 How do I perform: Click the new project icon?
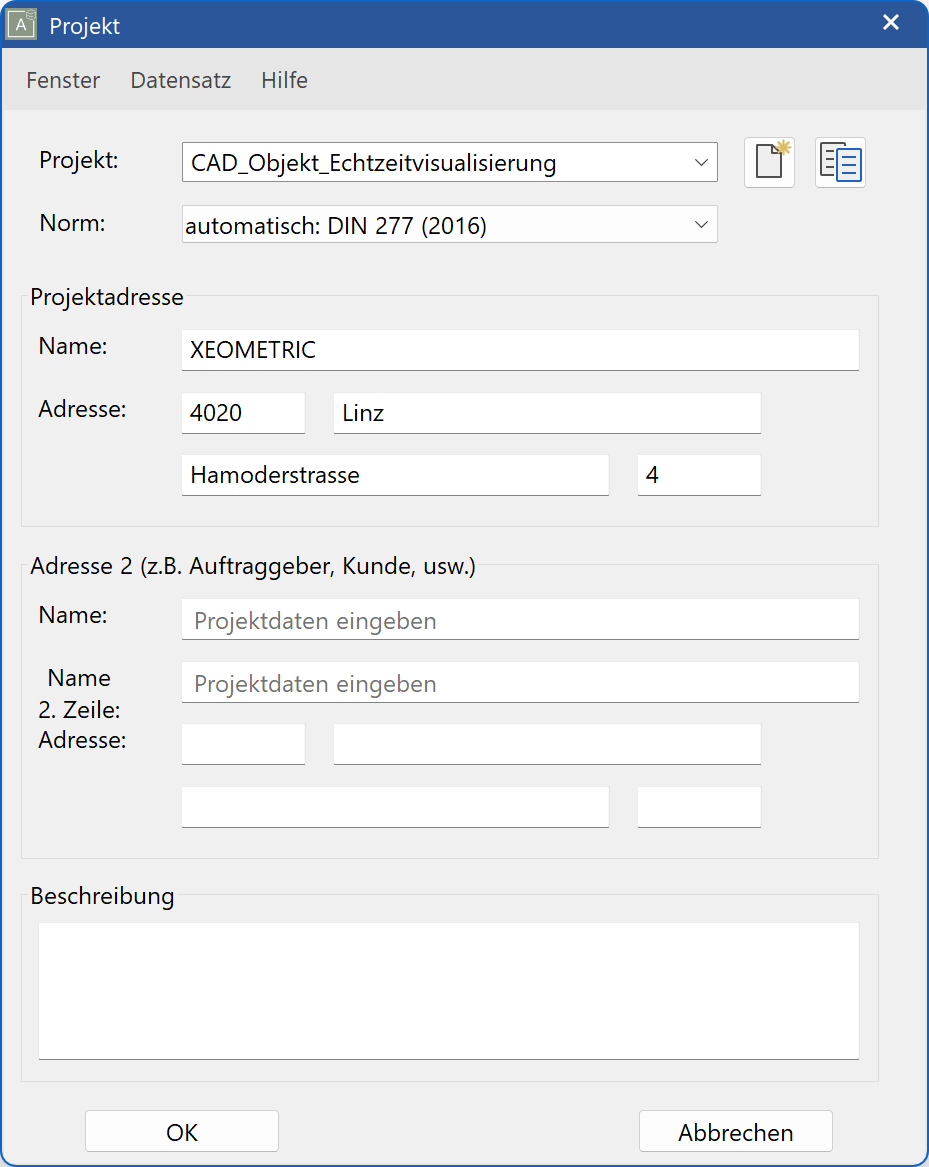tap(769, 162)
